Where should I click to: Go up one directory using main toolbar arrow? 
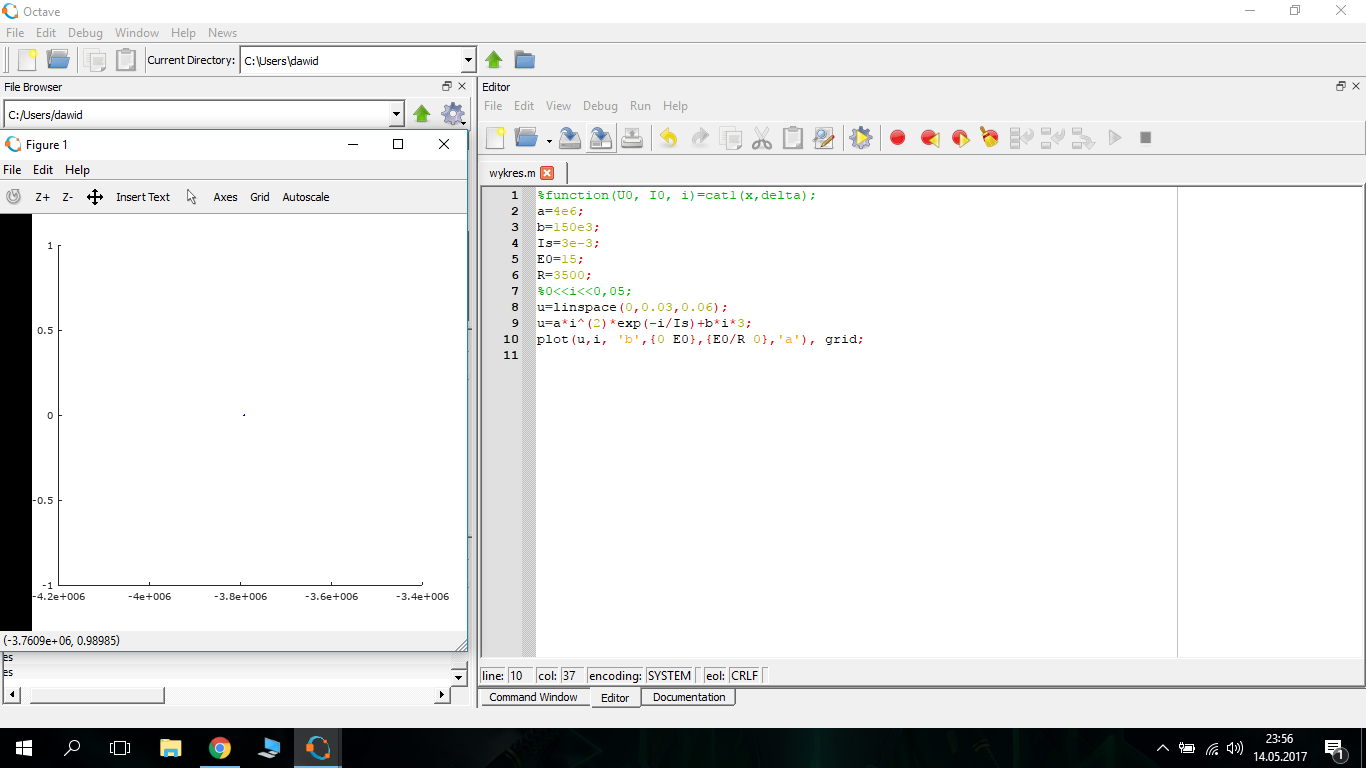pos(494,60)
